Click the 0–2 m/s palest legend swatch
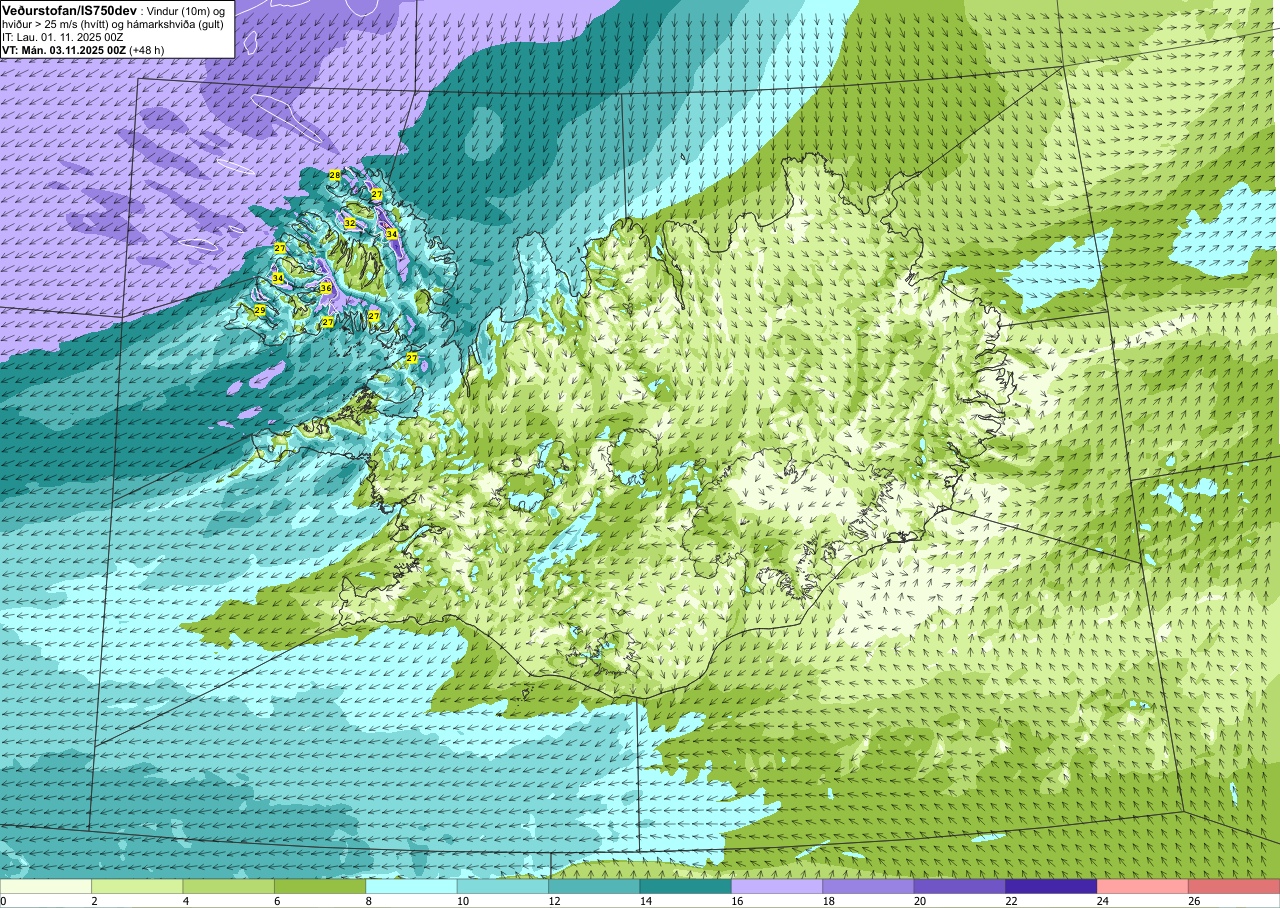Viewport: 1280px width, 908px height. pos(46,886)
